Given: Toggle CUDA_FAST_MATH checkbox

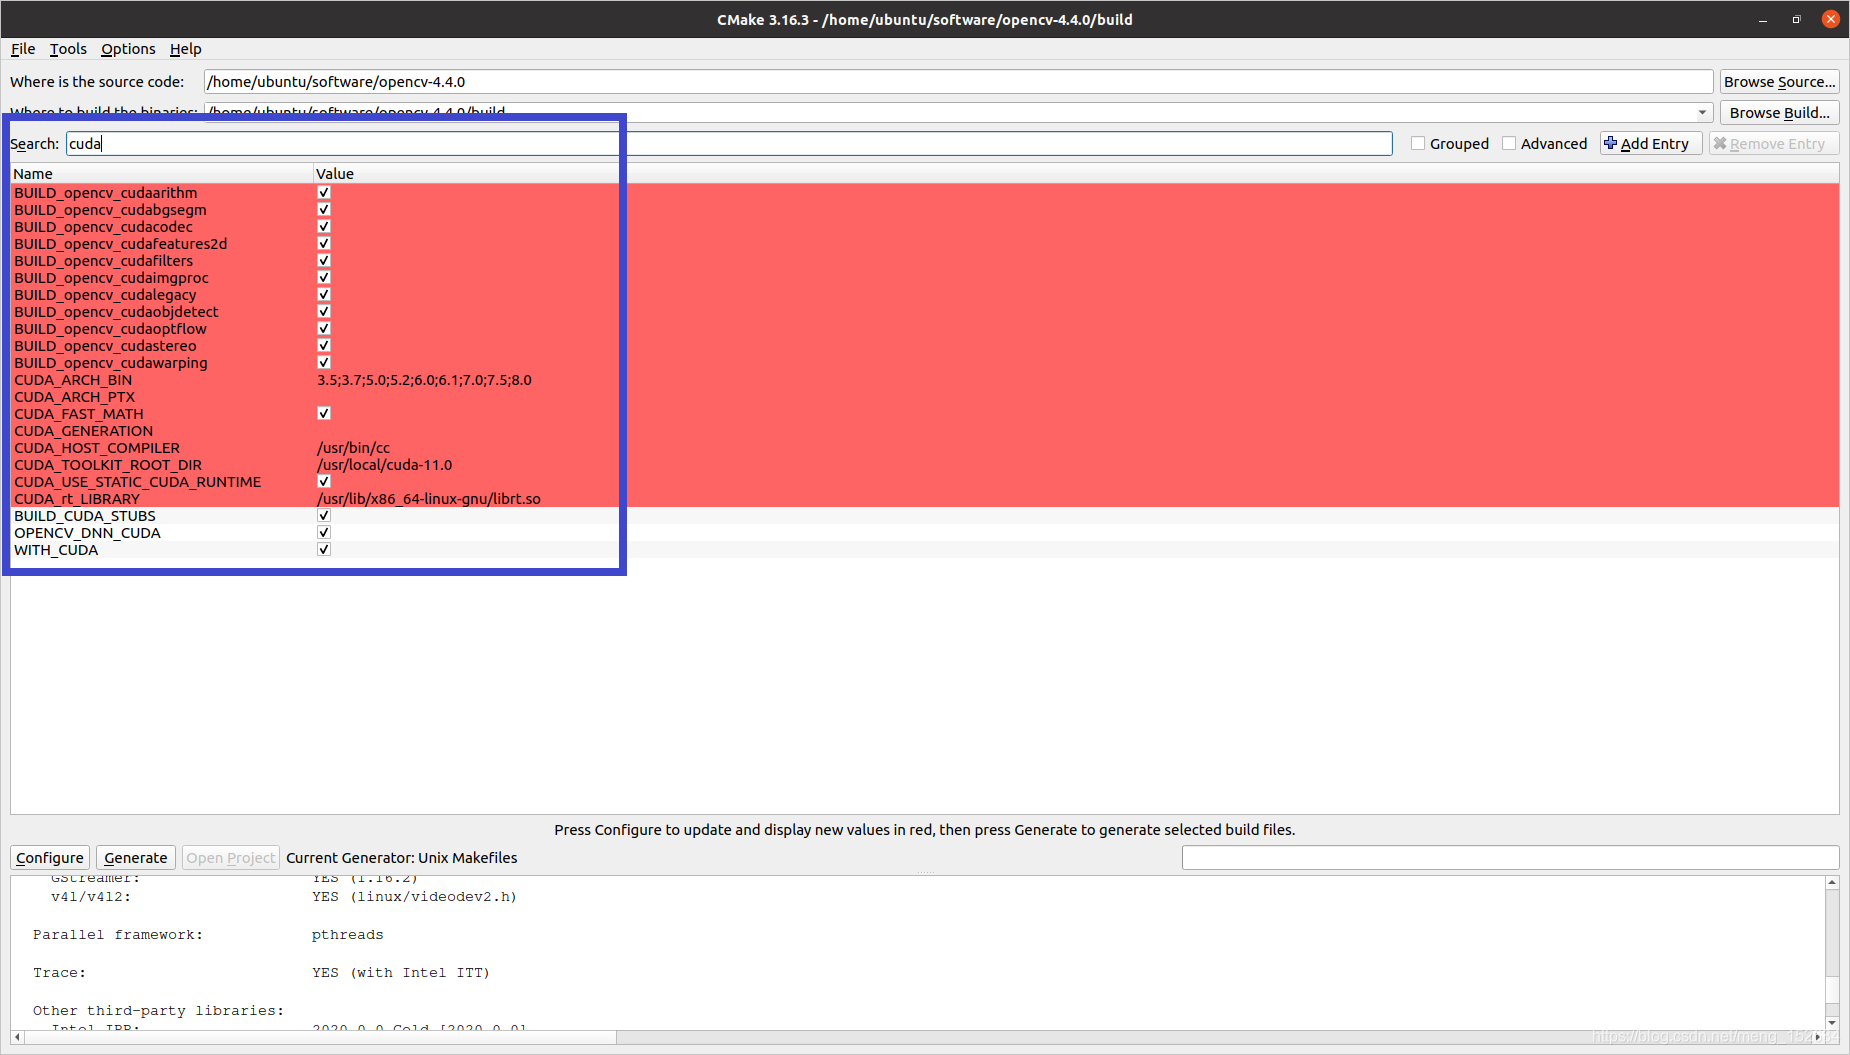Looking at the screenshot, I should click(324, 414).
